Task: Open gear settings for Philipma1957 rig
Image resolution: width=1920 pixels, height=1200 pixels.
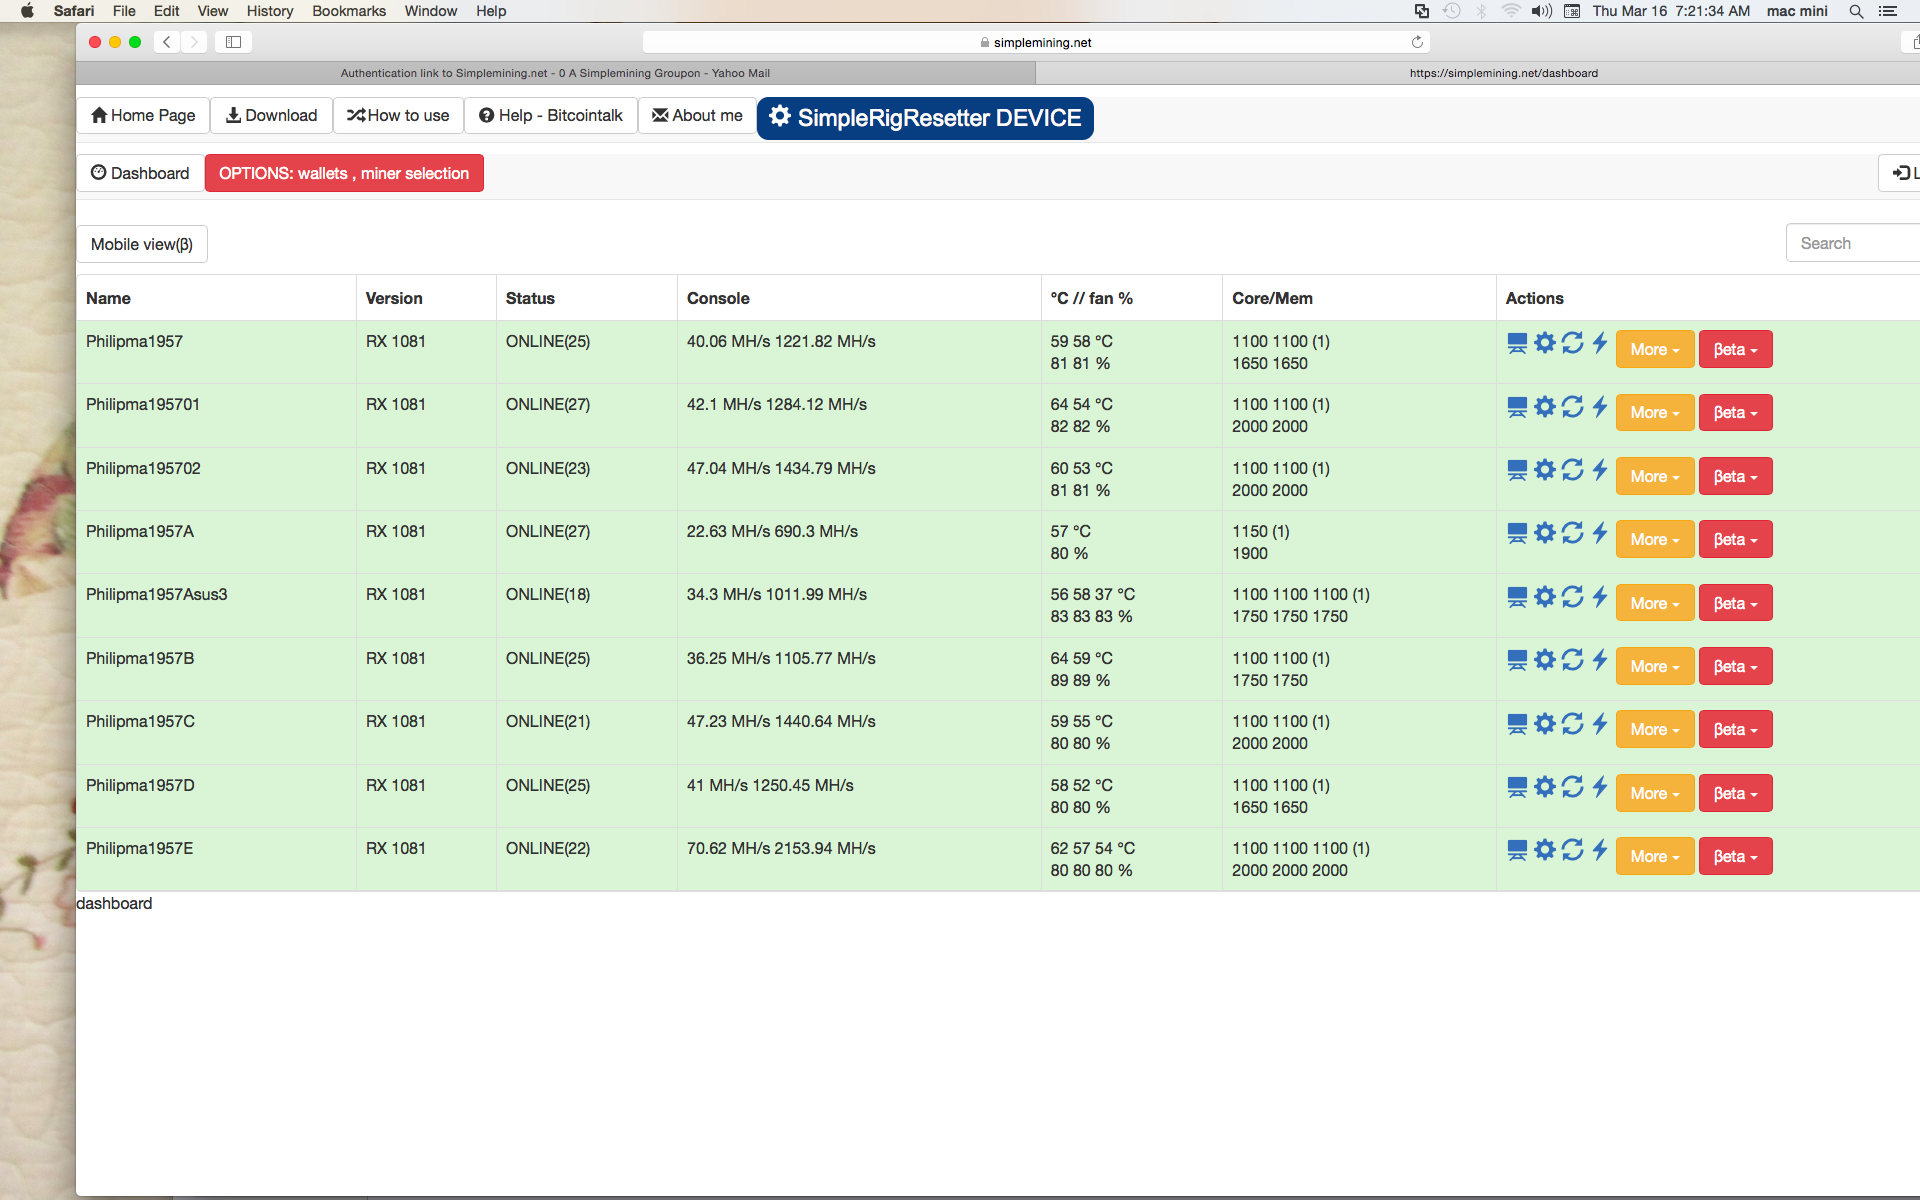Action: pyautogui.click(x=1545, y=343)
